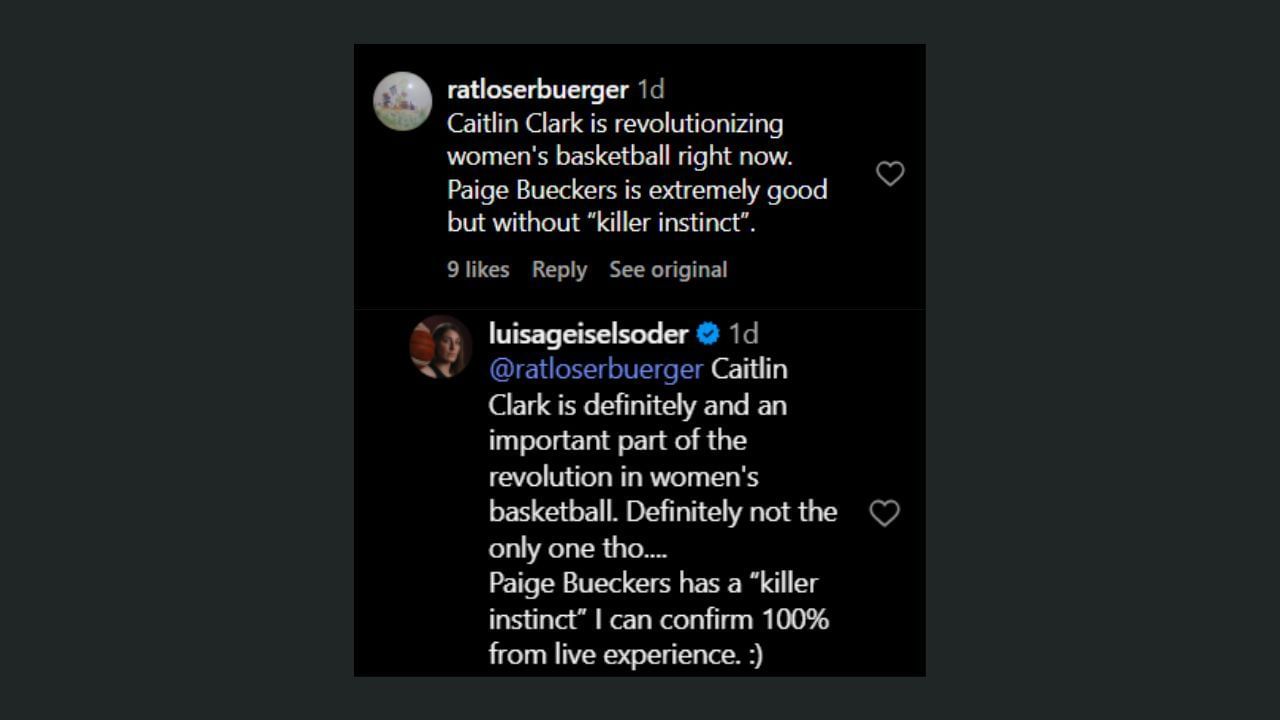Open luisageiselsoder's profile picture

441,344
